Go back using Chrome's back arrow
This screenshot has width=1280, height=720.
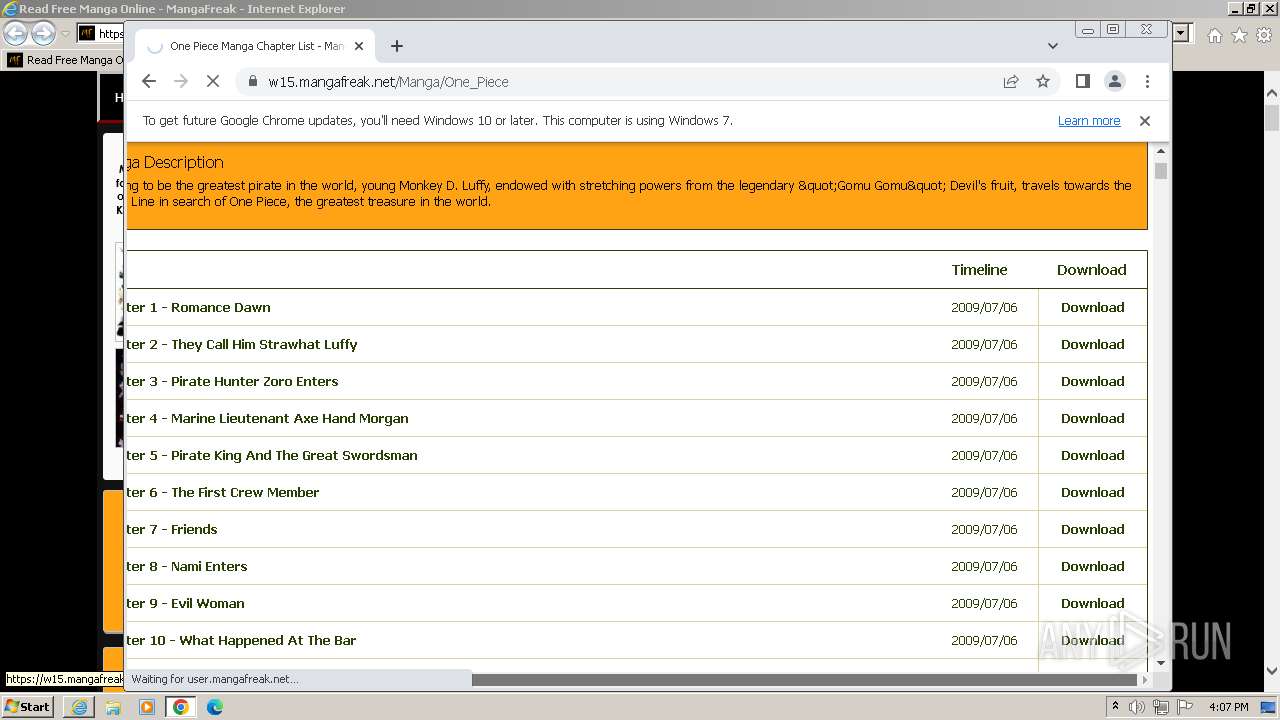pyautogui.click(x=149, y=82)
